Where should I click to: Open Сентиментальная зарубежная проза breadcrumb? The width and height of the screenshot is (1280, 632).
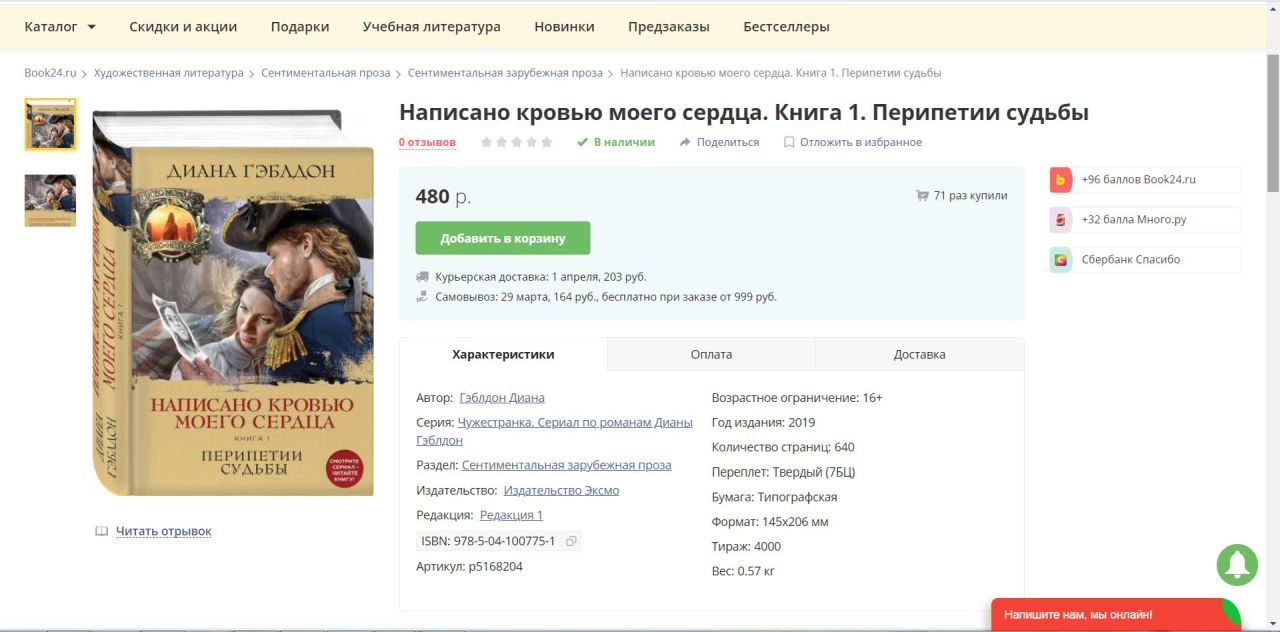[505, 73]
